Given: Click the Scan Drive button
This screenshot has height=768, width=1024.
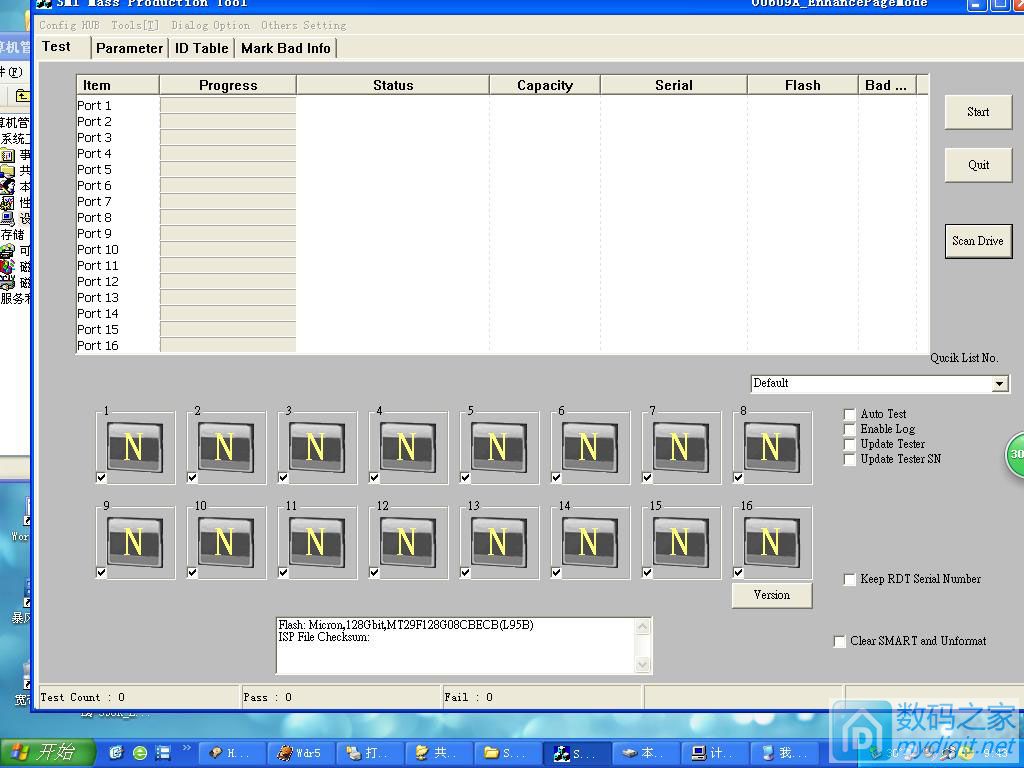Looking at the screenshot, I should [978, 241].
